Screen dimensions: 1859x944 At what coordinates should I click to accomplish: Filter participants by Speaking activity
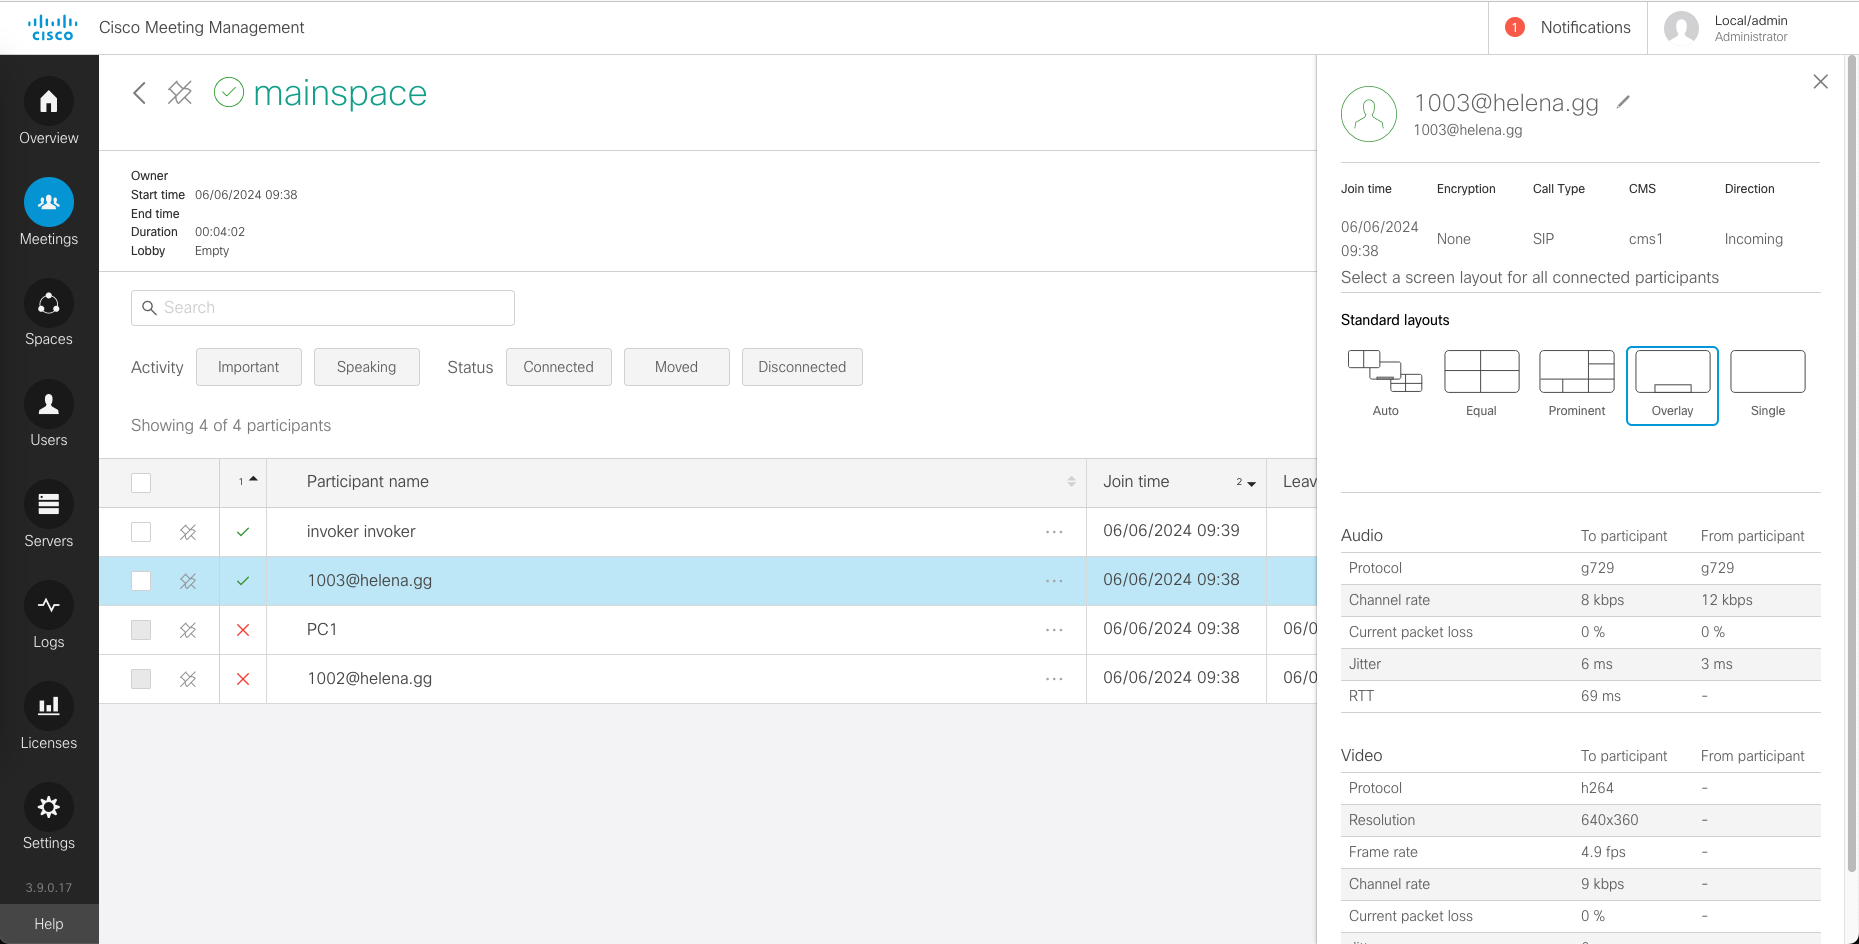pyautogui.click(x=366, y=367)
